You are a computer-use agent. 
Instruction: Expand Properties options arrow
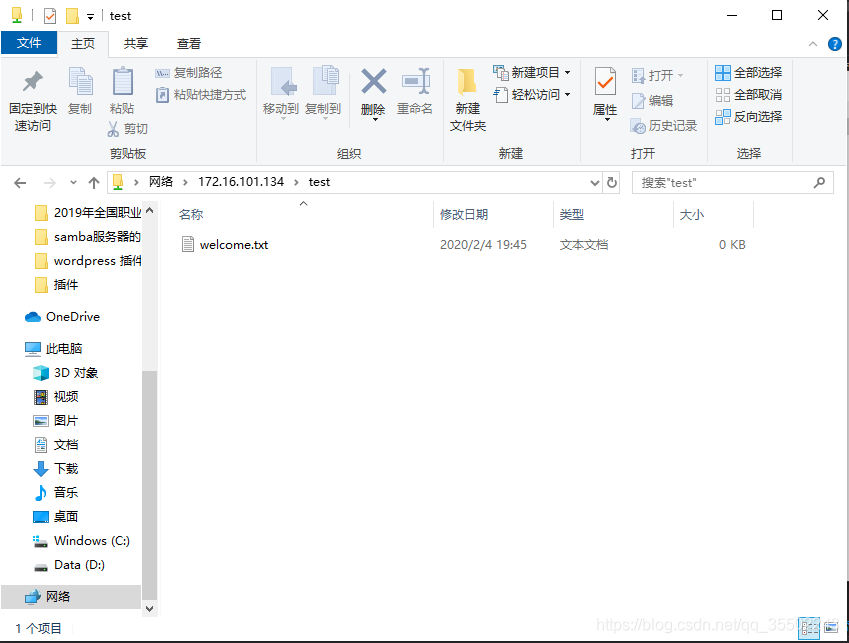607,120
